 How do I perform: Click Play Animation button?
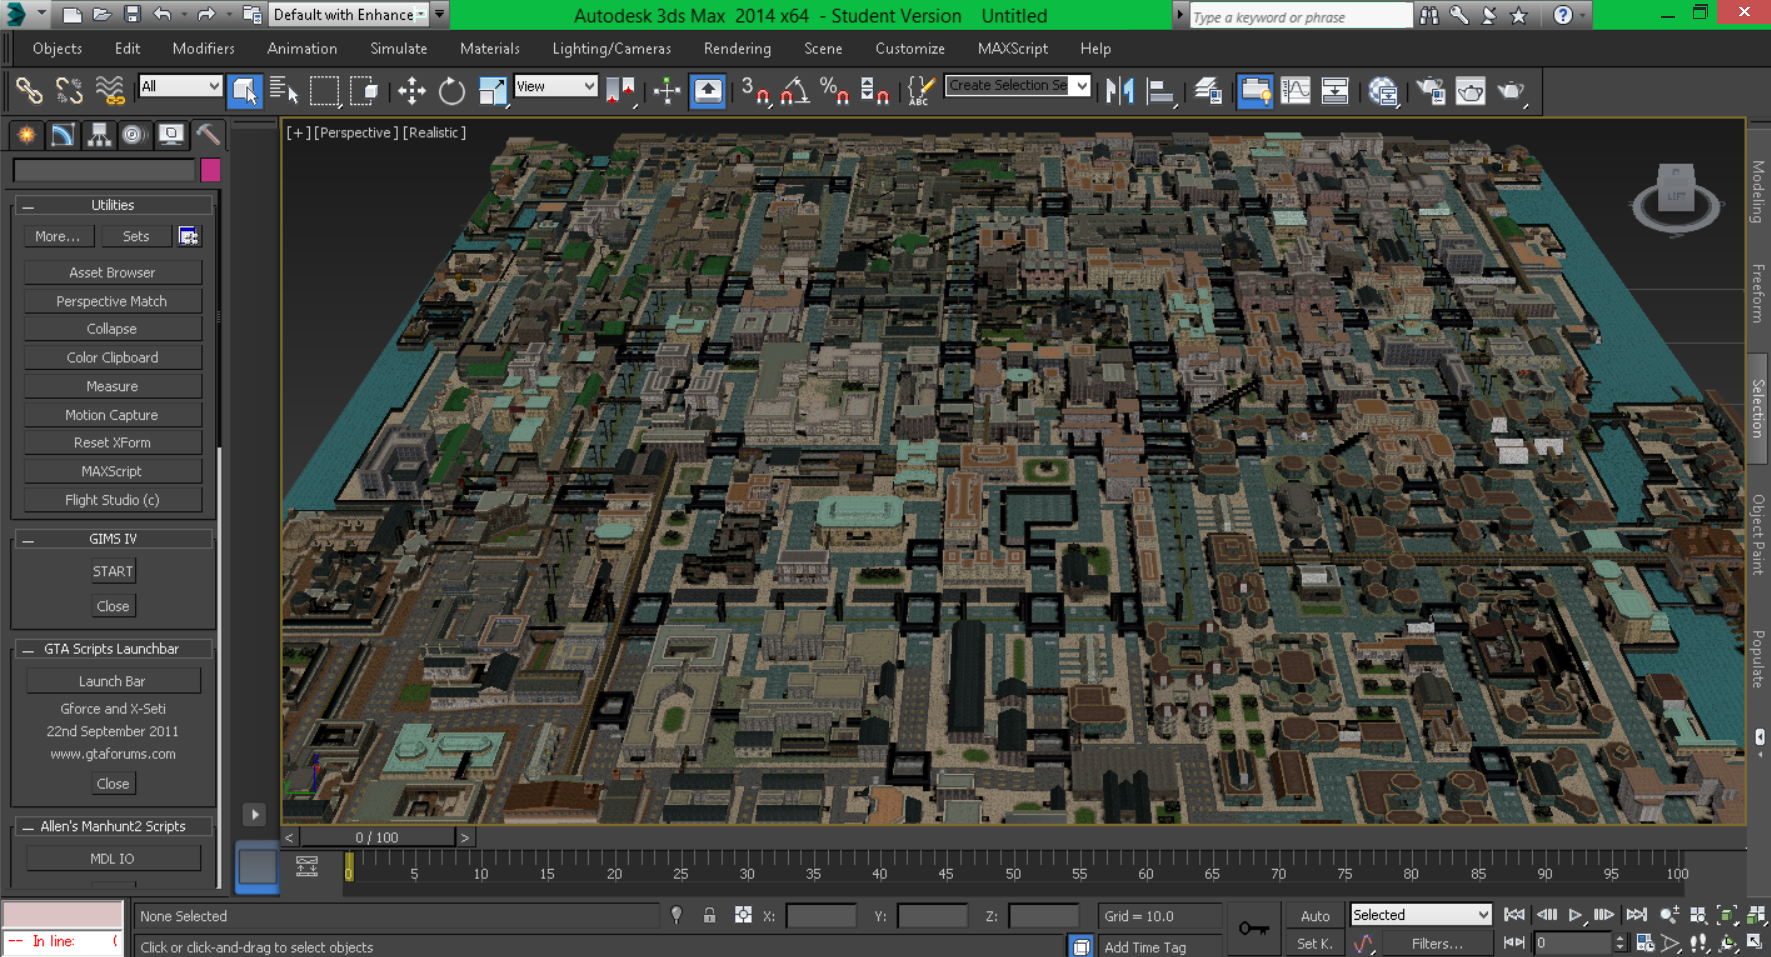[1575, 915]
